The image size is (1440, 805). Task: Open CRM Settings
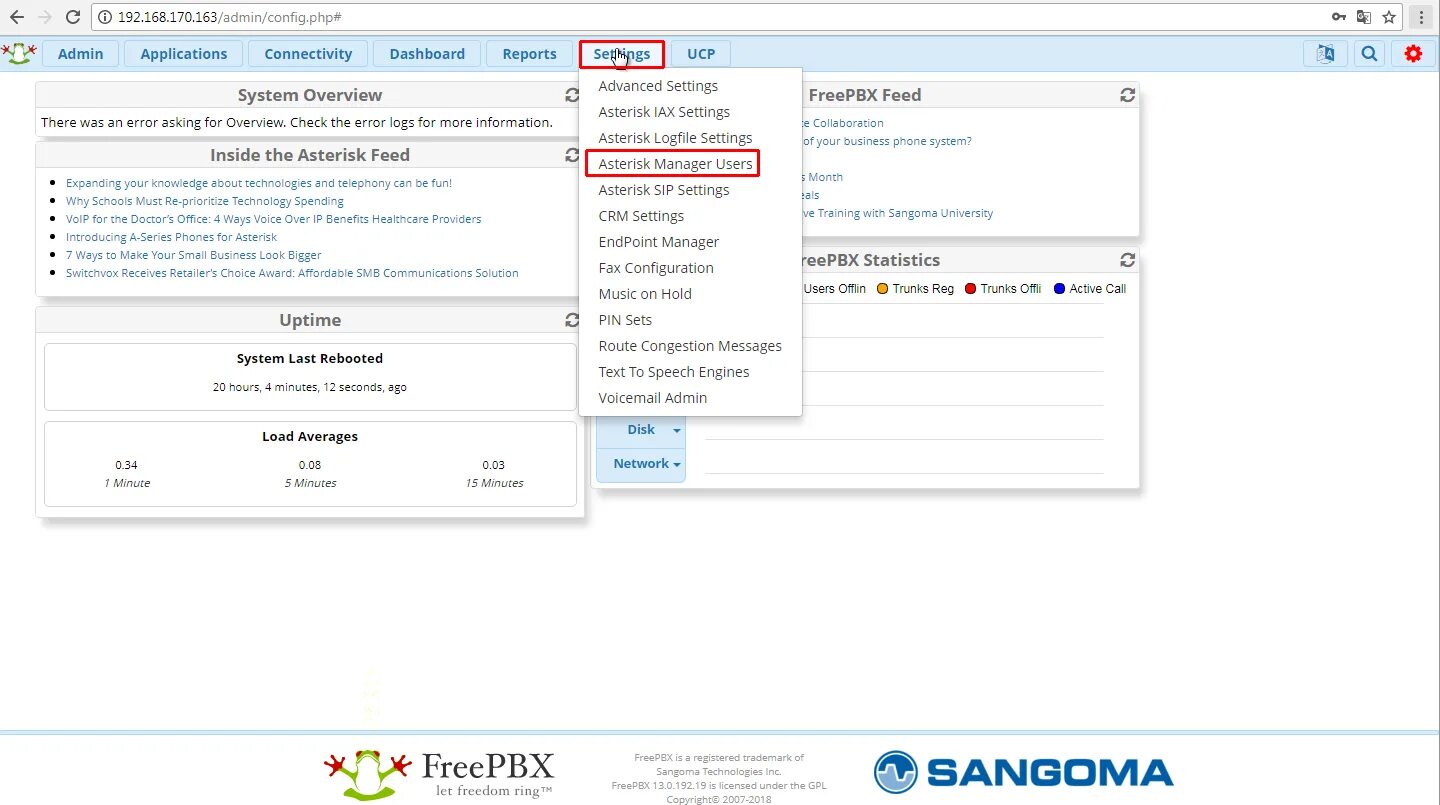point(641,216)
